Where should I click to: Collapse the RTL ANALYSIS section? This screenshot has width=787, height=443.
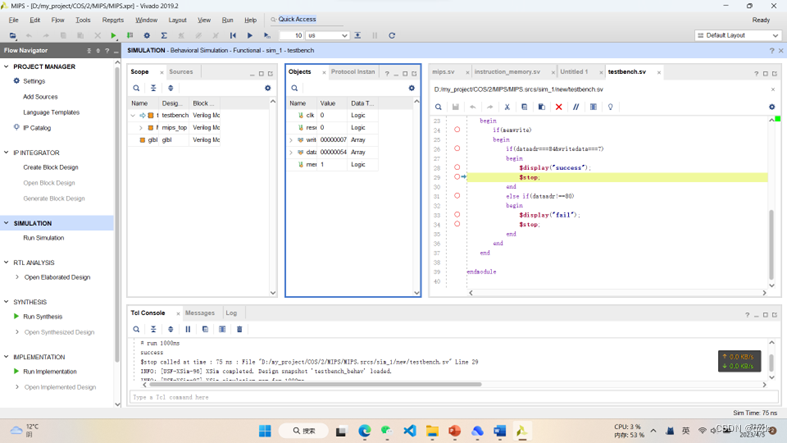(6, 262)
